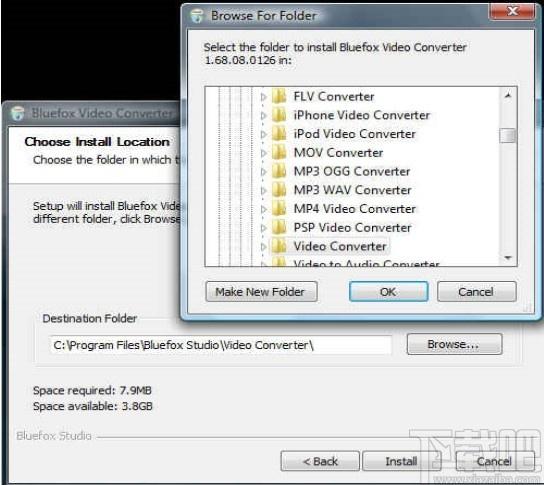This screenshot has height=485, width=544.
Task: Expand the MOV Converter tree node
Action: pos(264,153)
